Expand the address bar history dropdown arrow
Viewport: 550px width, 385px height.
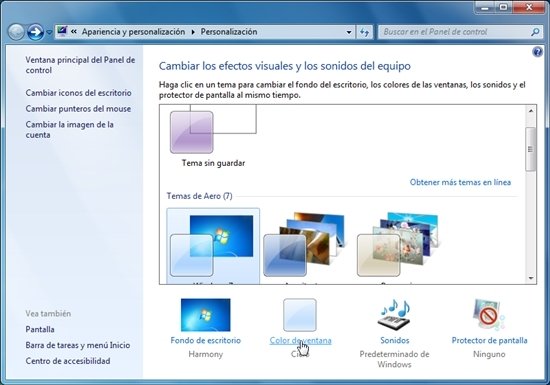349,32
